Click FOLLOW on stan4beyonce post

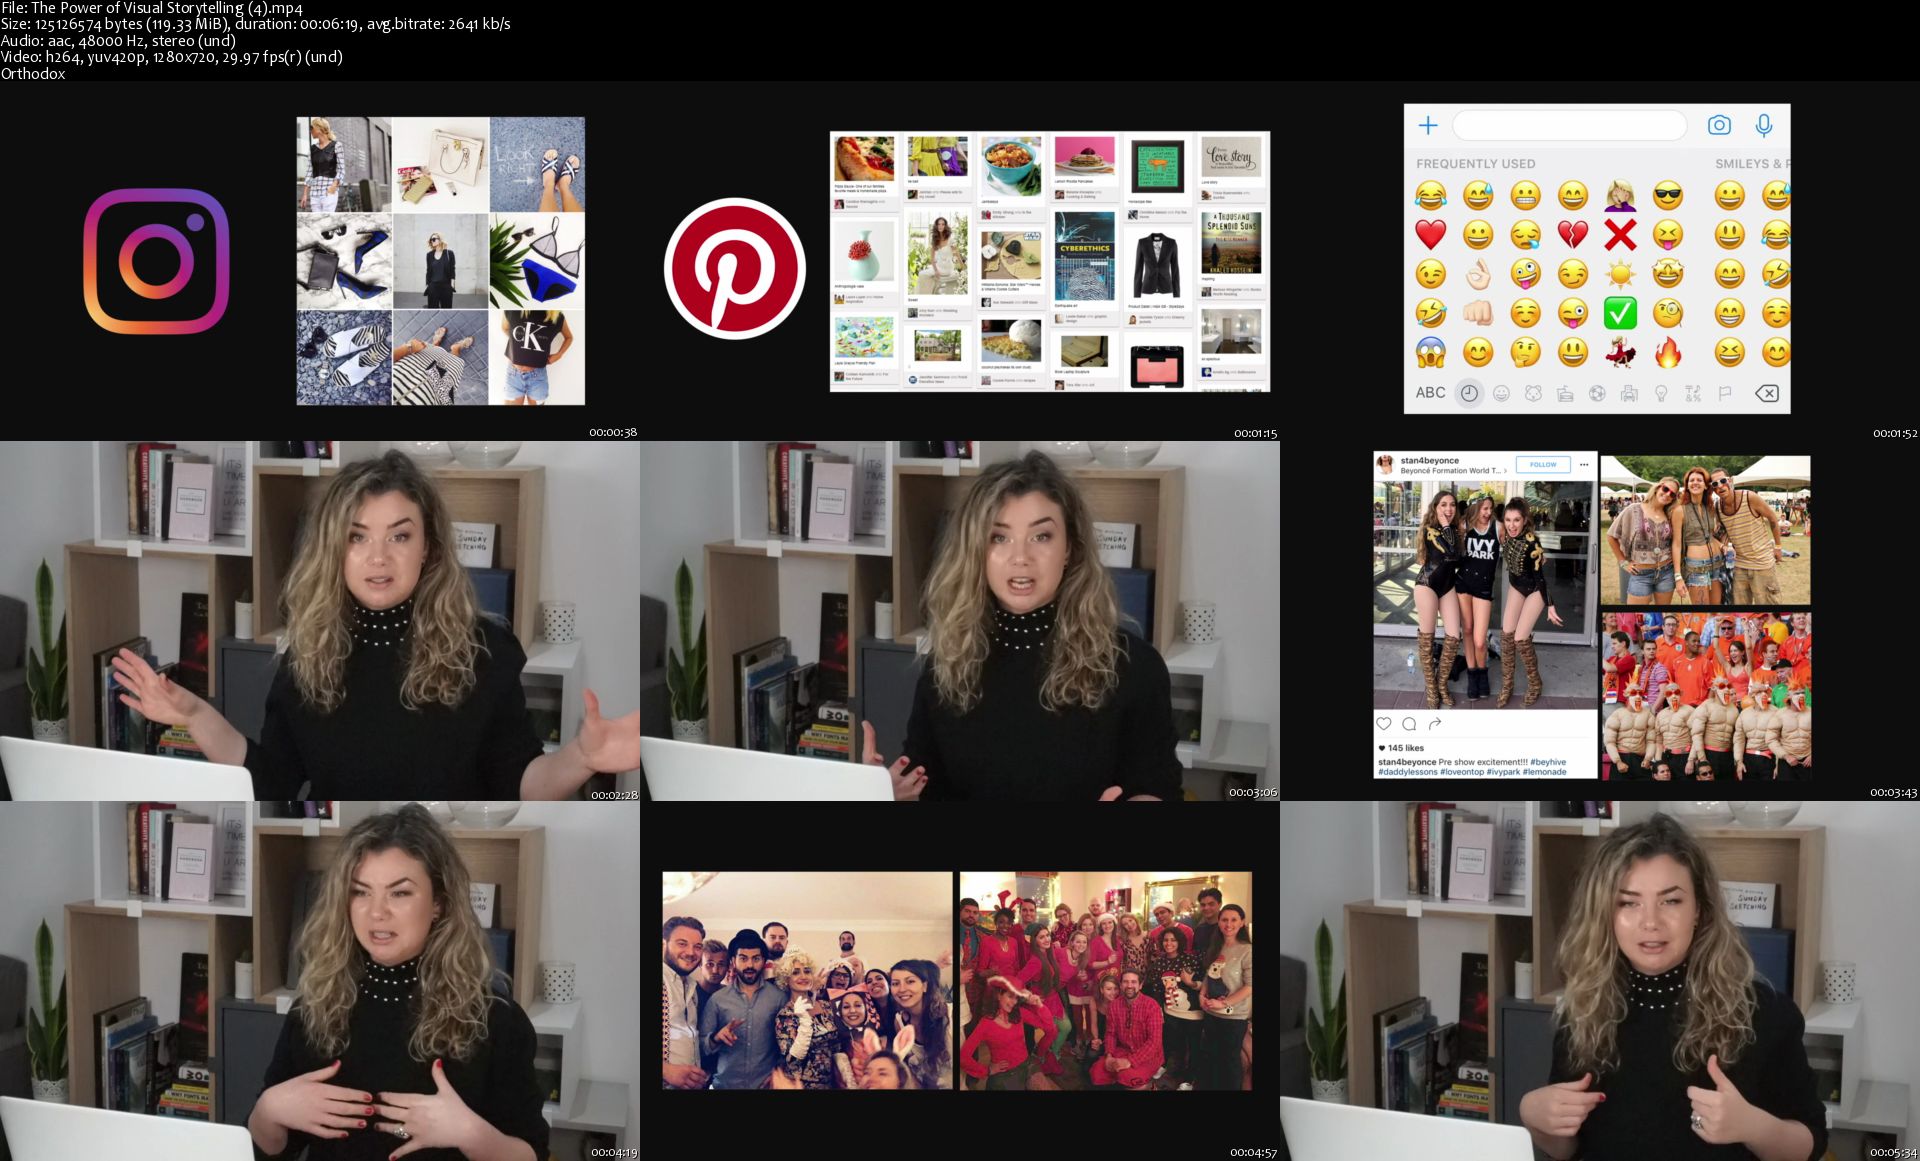tap(1543, 464)
